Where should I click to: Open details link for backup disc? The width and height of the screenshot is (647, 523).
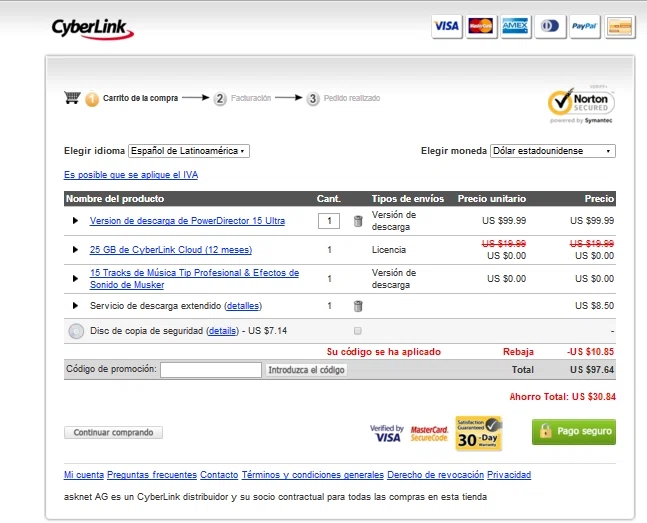(223, 331)
